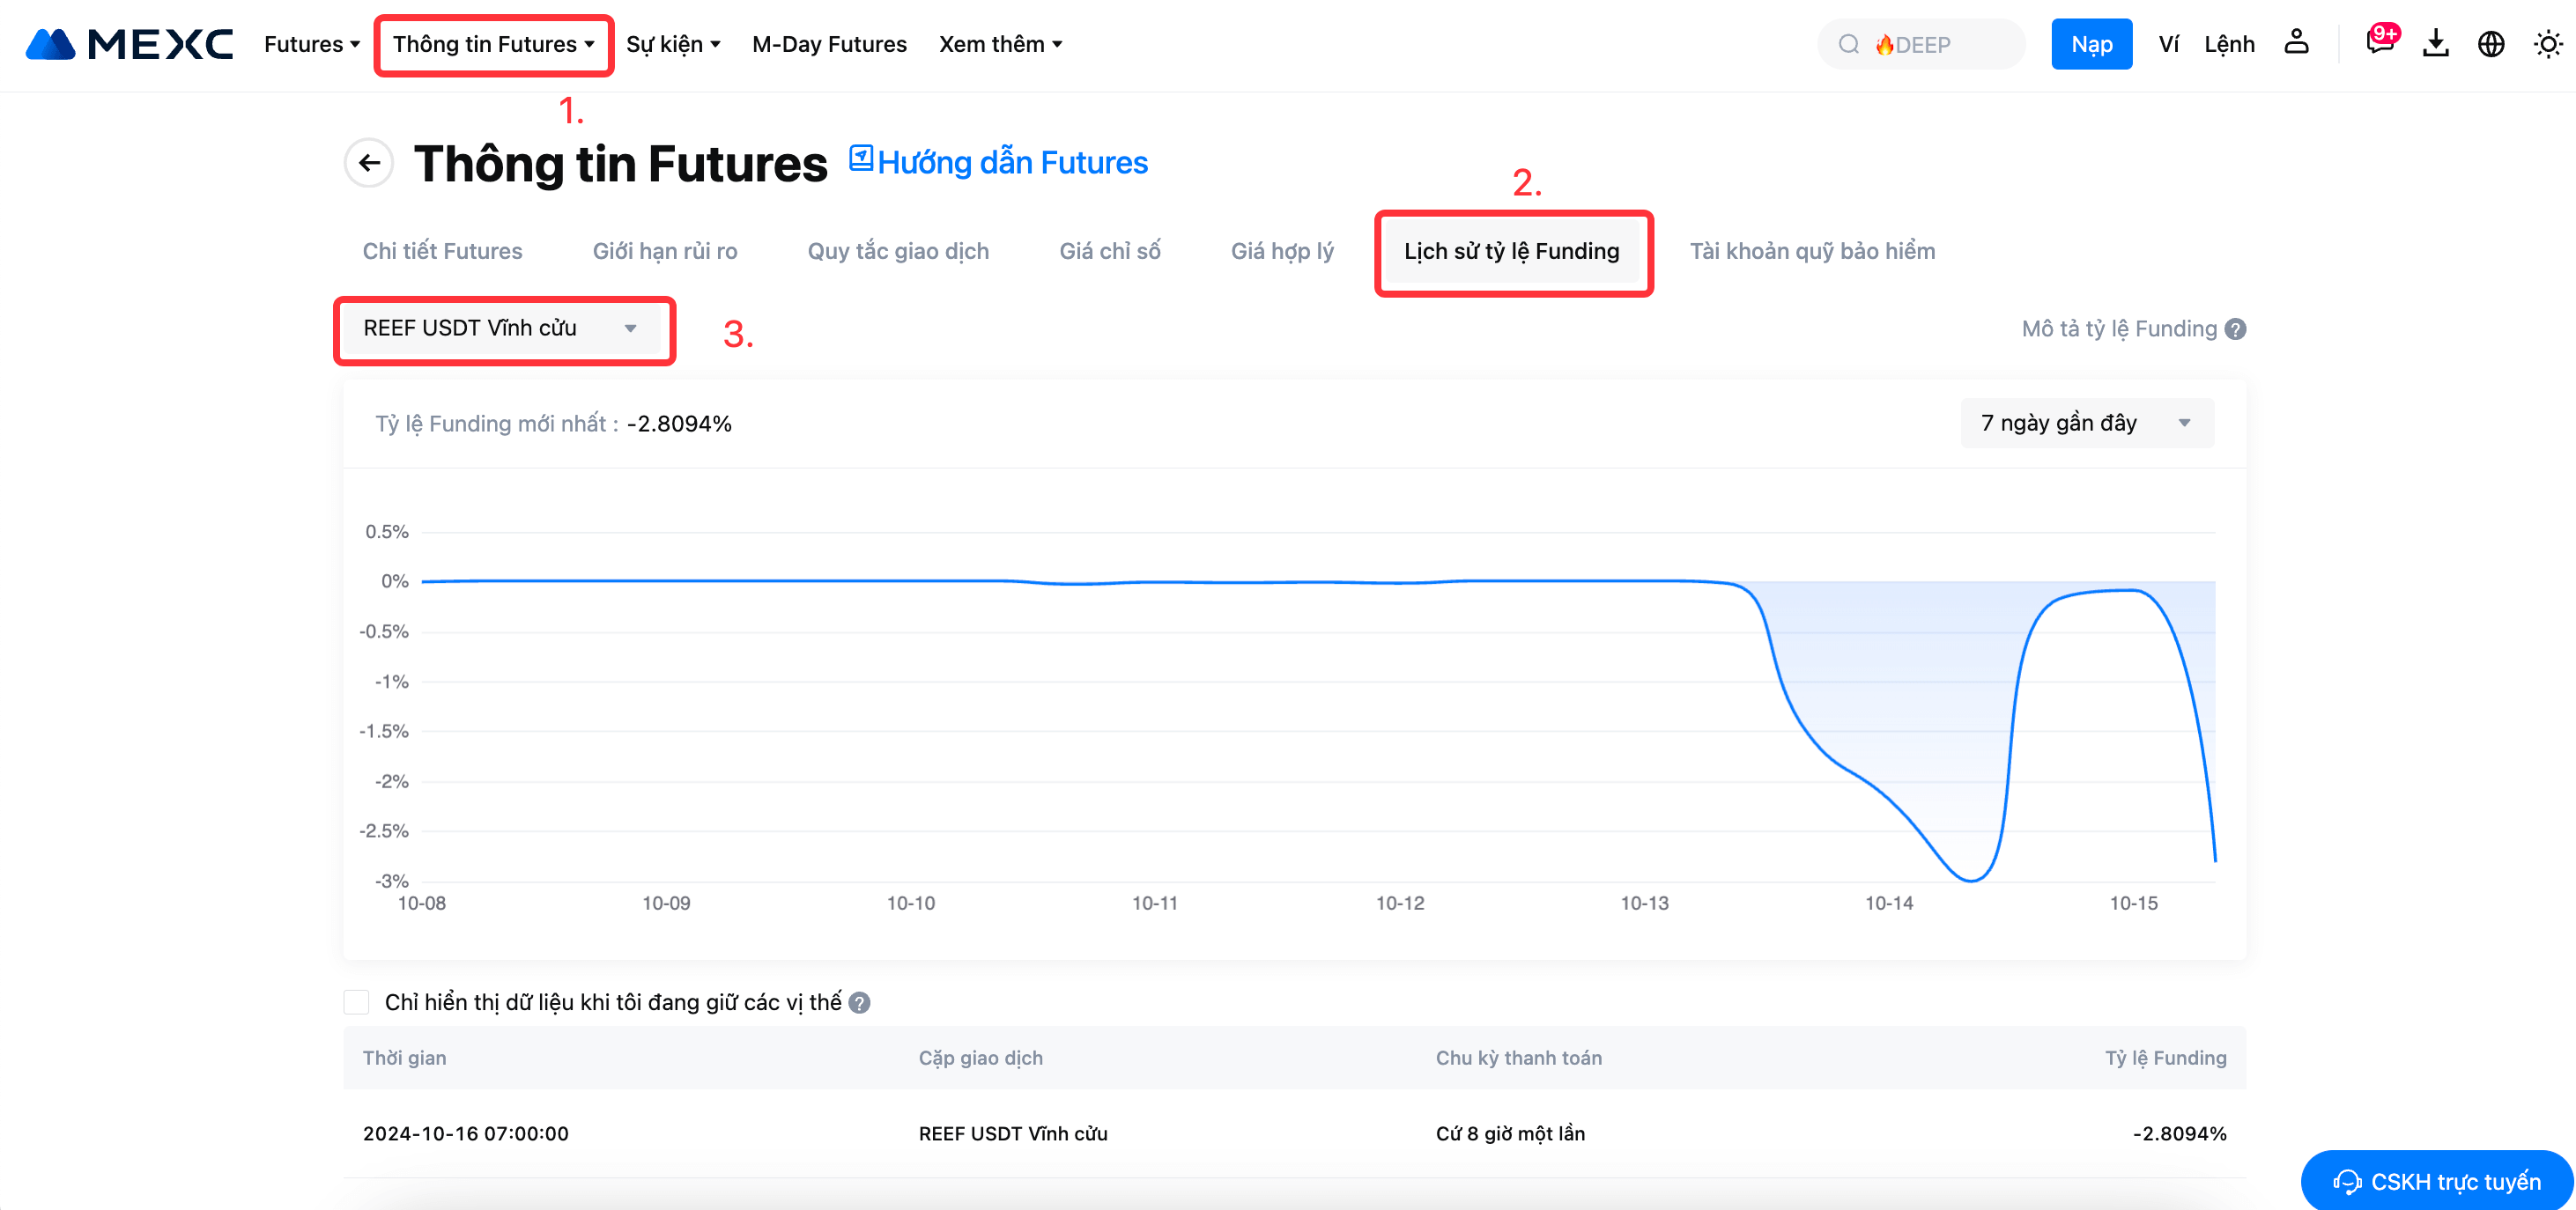Expand the Futures menu
This screenshot has height=1210, width=2576.
click(x=311, y=44)
